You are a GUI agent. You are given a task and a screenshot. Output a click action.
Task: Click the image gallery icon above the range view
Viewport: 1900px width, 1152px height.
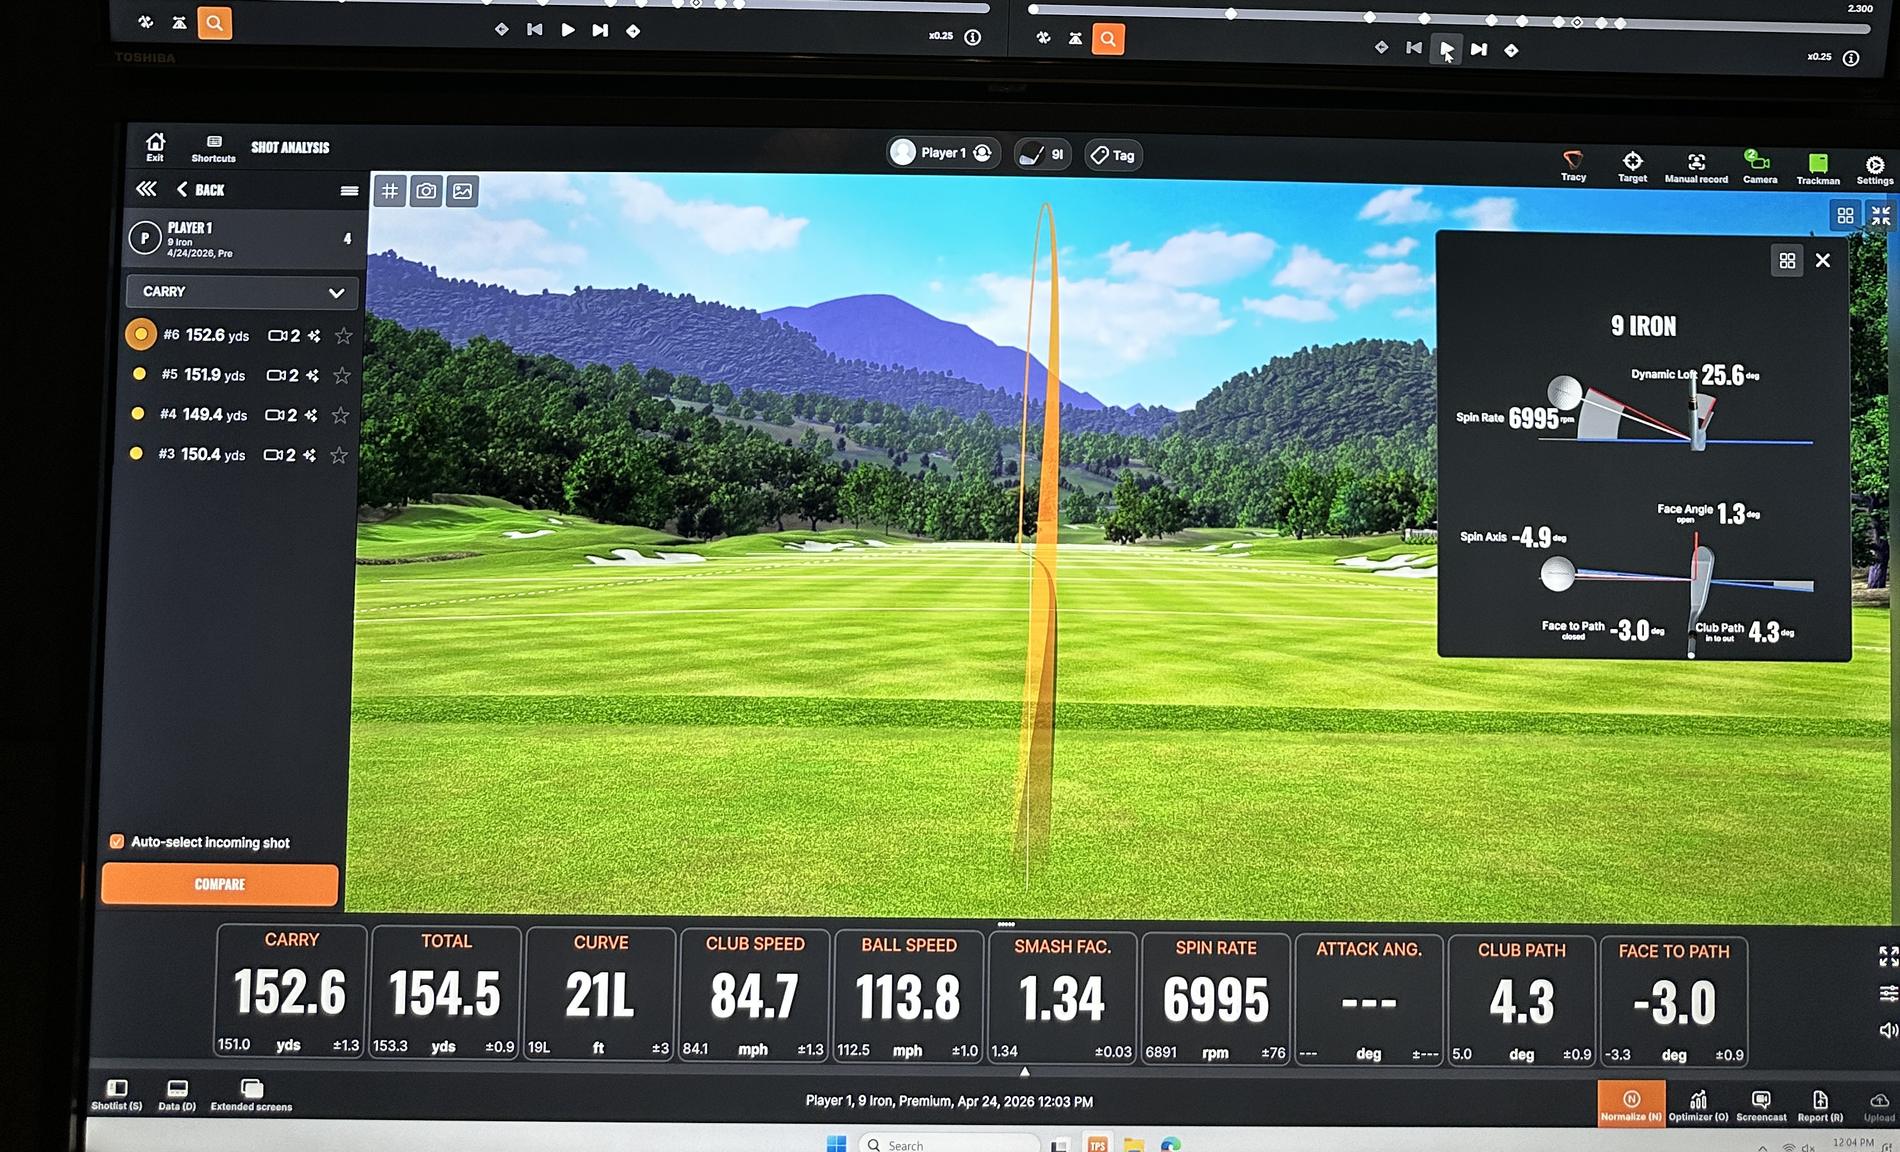462,190
